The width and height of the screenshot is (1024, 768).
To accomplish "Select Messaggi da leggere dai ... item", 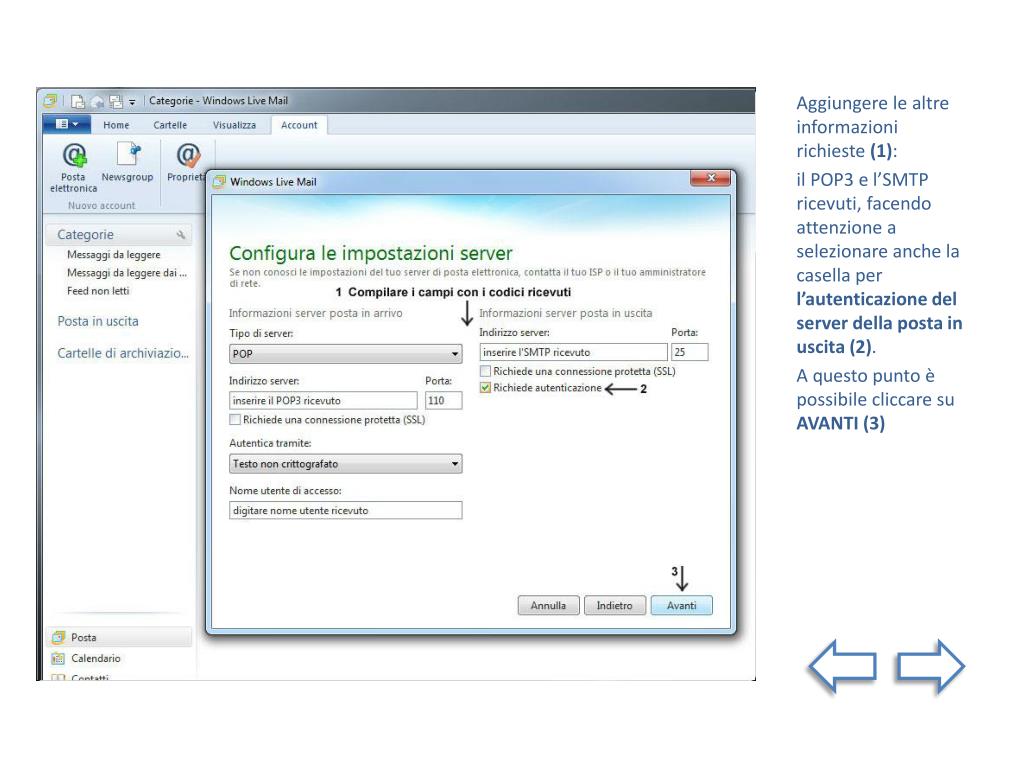I will 127,273.
